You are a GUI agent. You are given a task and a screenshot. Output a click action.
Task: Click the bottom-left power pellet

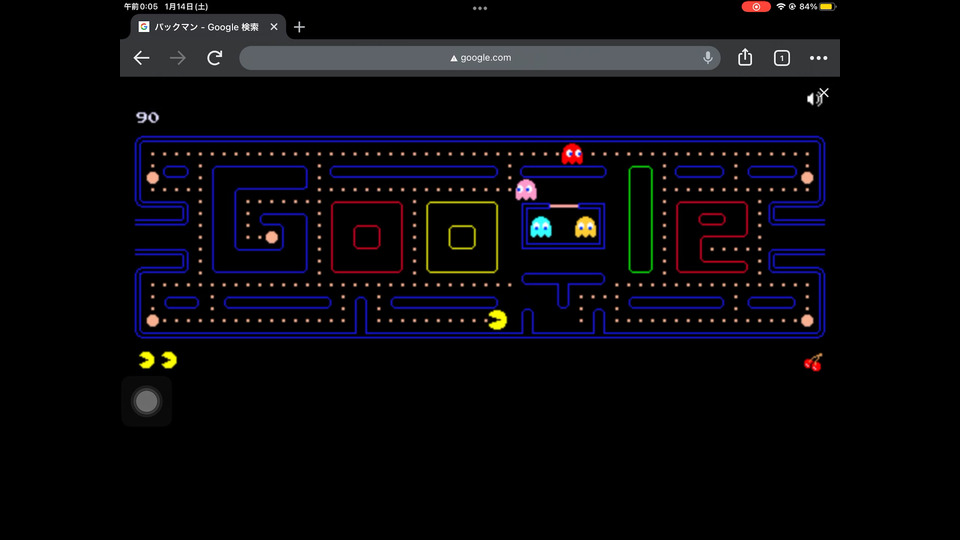152,320
